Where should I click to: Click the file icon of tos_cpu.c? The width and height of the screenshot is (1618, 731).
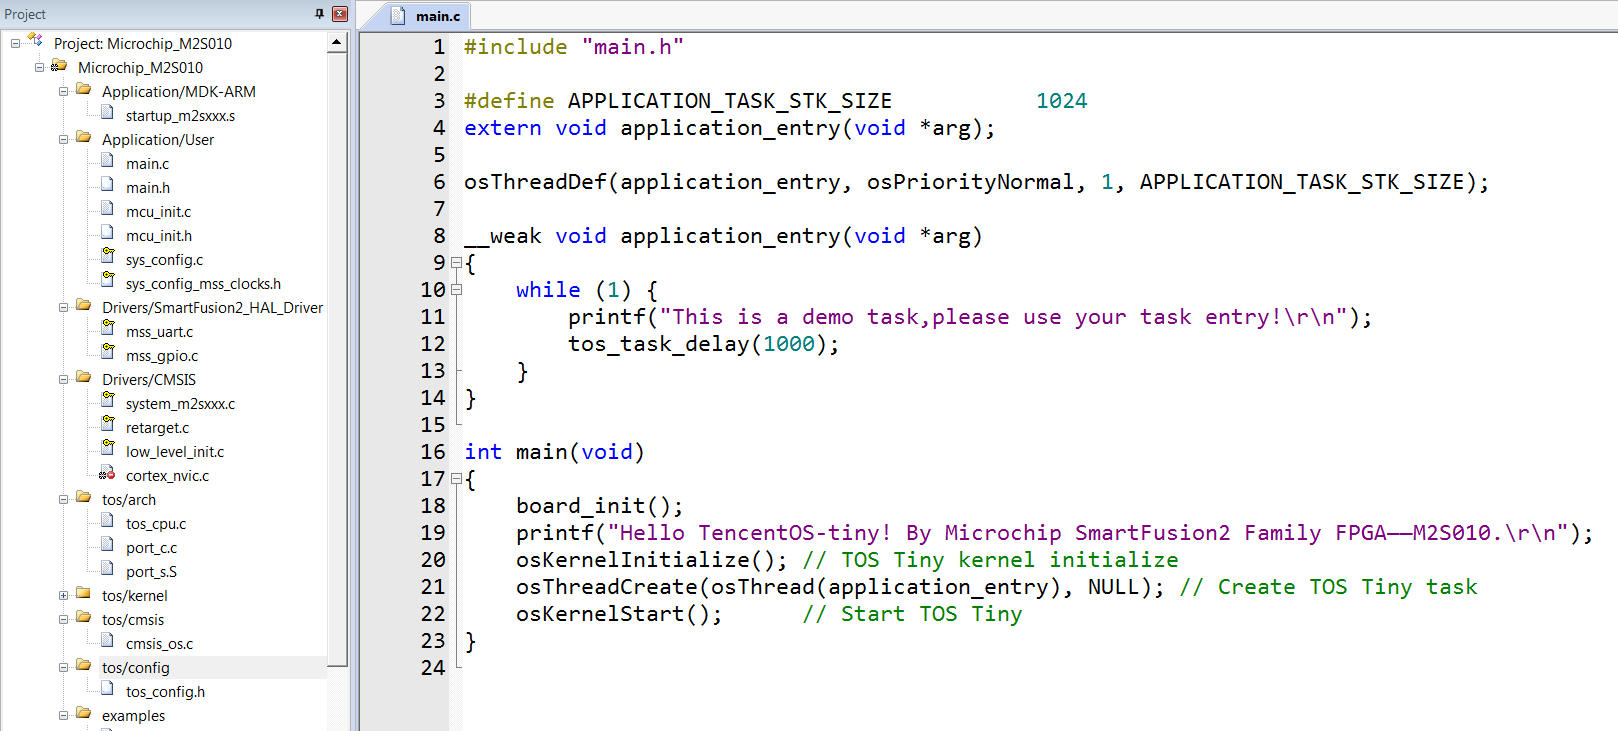107,520
